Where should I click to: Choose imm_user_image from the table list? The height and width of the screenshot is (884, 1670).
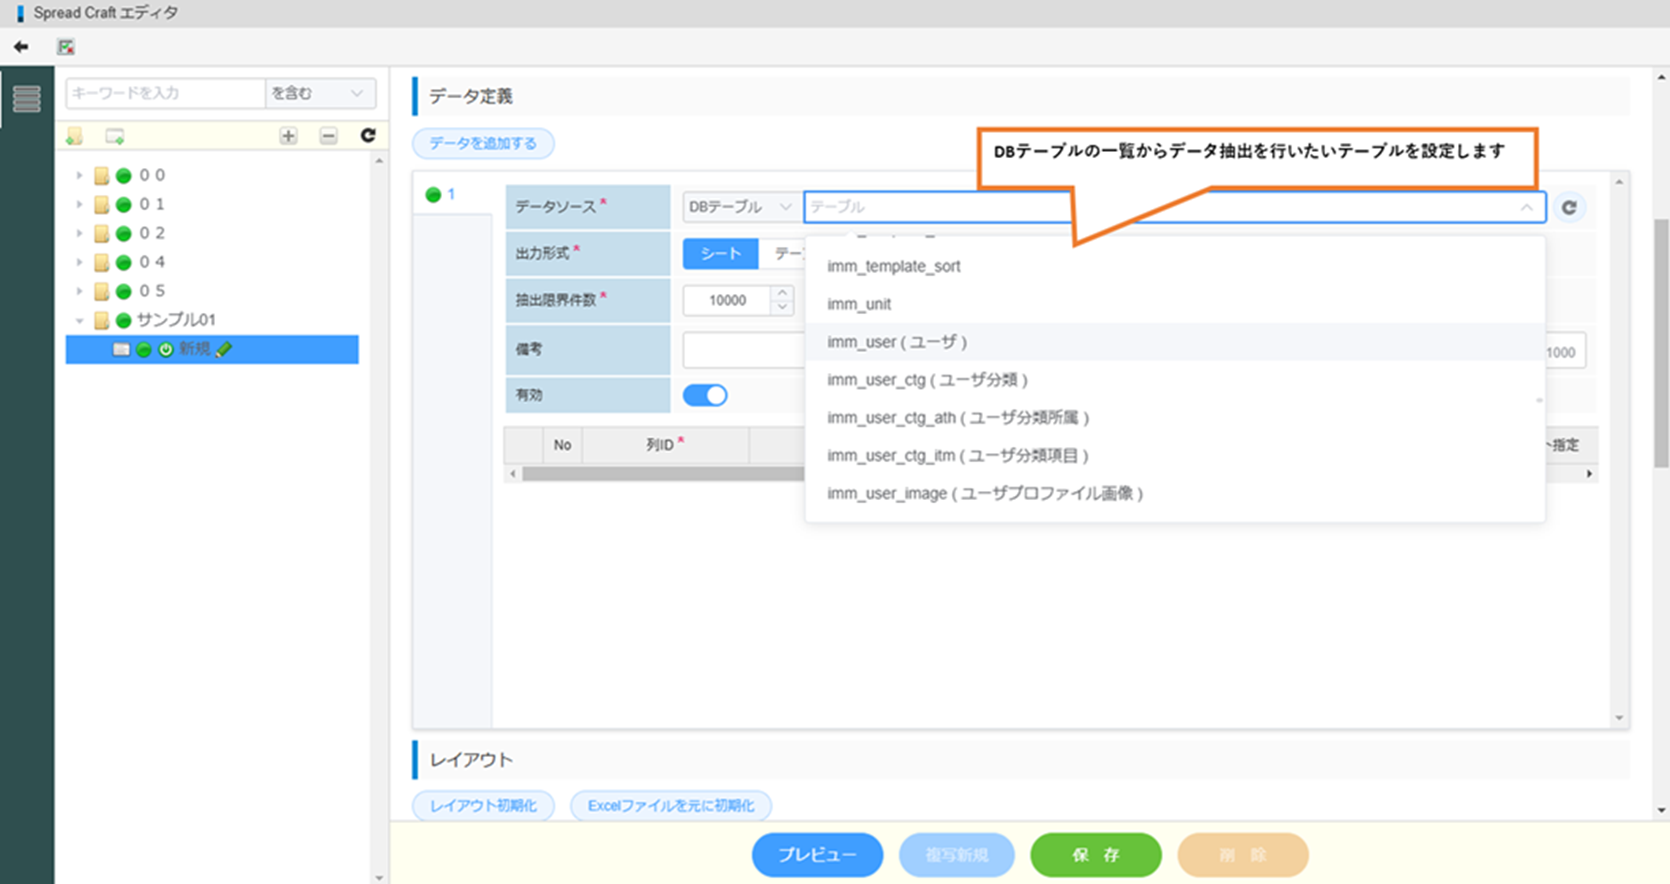click(x=984, y=493)
